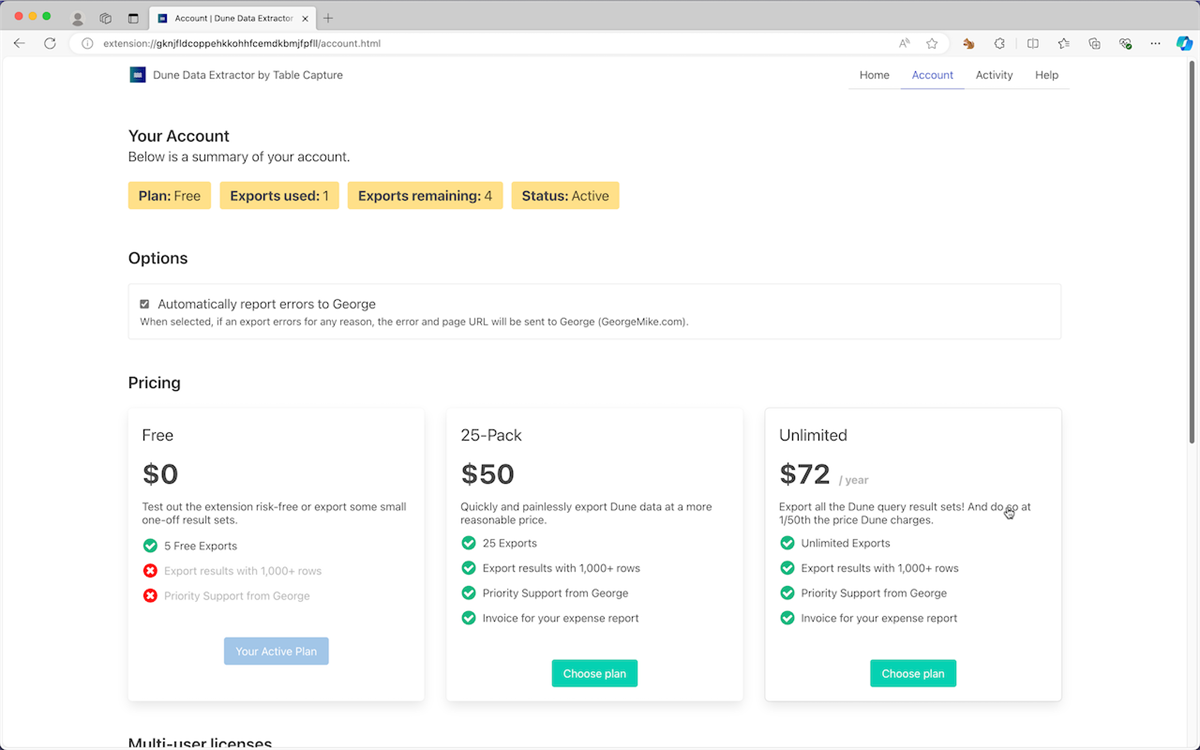The width and height of the screenshot is (1200, 750).
Task: Toggle Automatically report errors to George checkbox
Action: click(x=144, y=304)
